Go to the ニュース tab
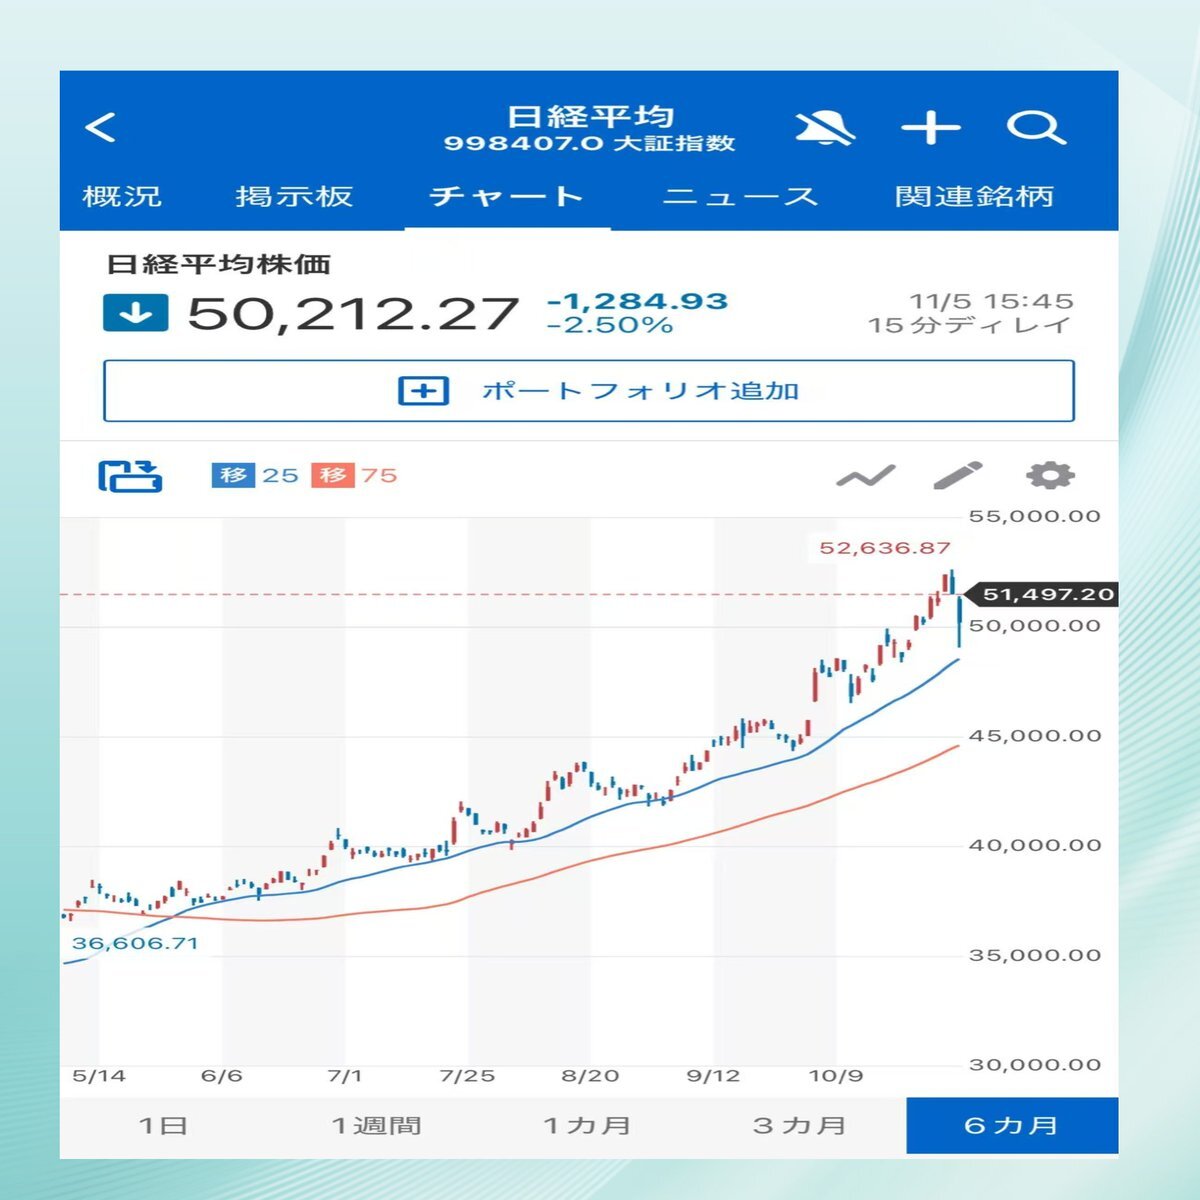 tap(740, 196)
